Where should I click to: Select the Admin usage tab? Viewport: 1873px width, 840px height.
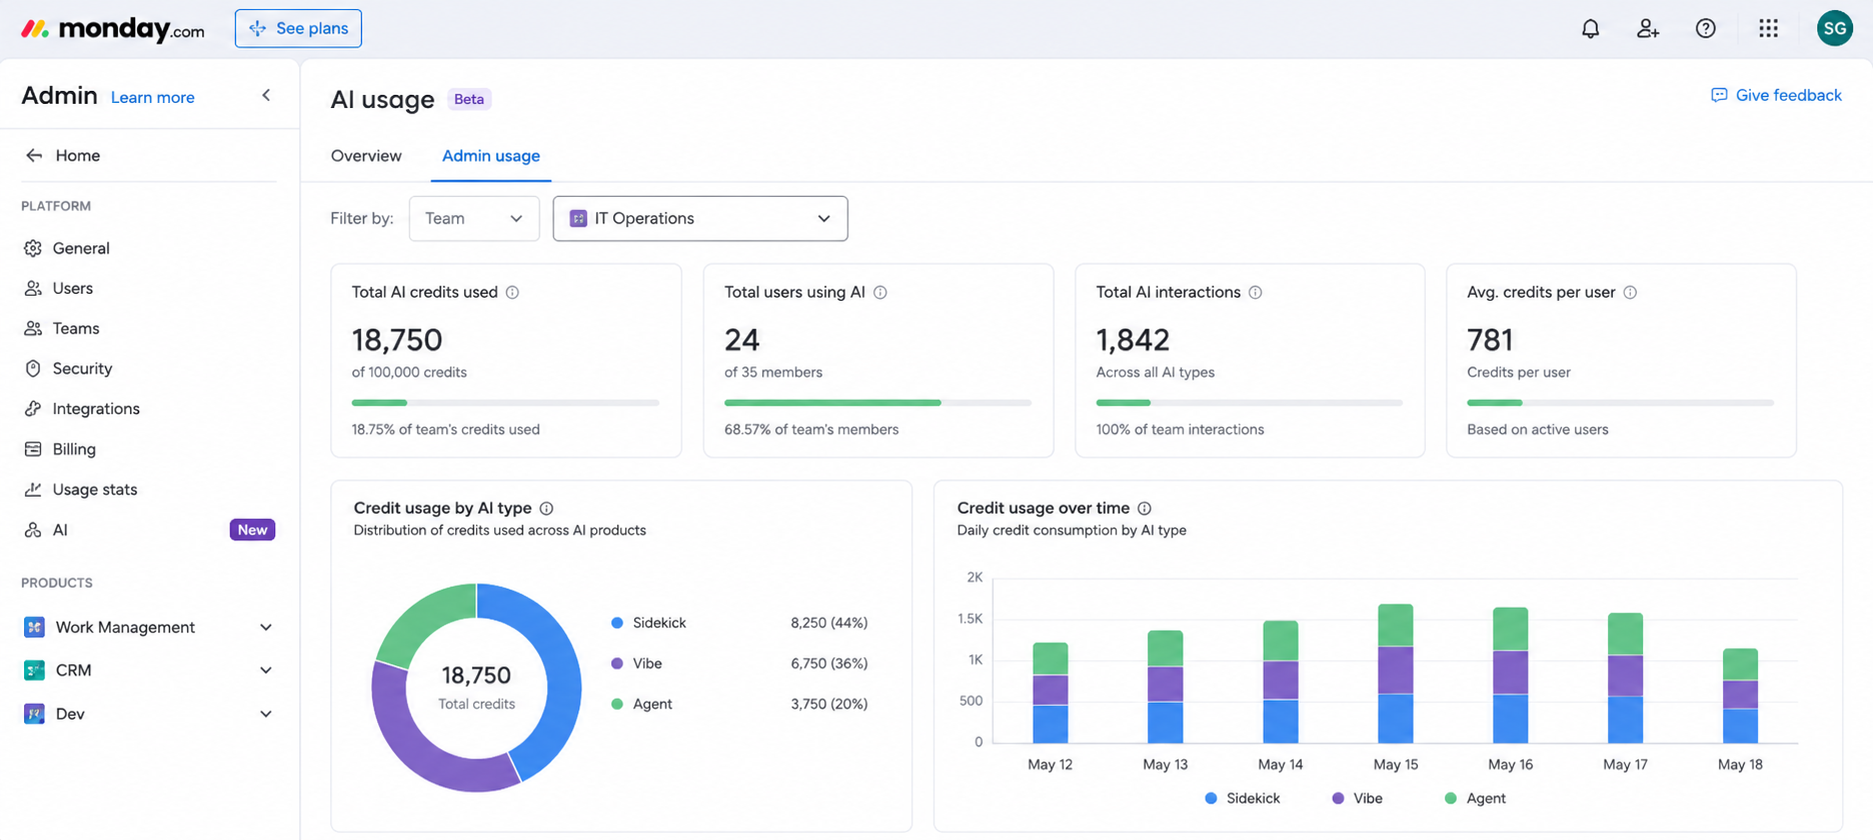click(491, 156)
